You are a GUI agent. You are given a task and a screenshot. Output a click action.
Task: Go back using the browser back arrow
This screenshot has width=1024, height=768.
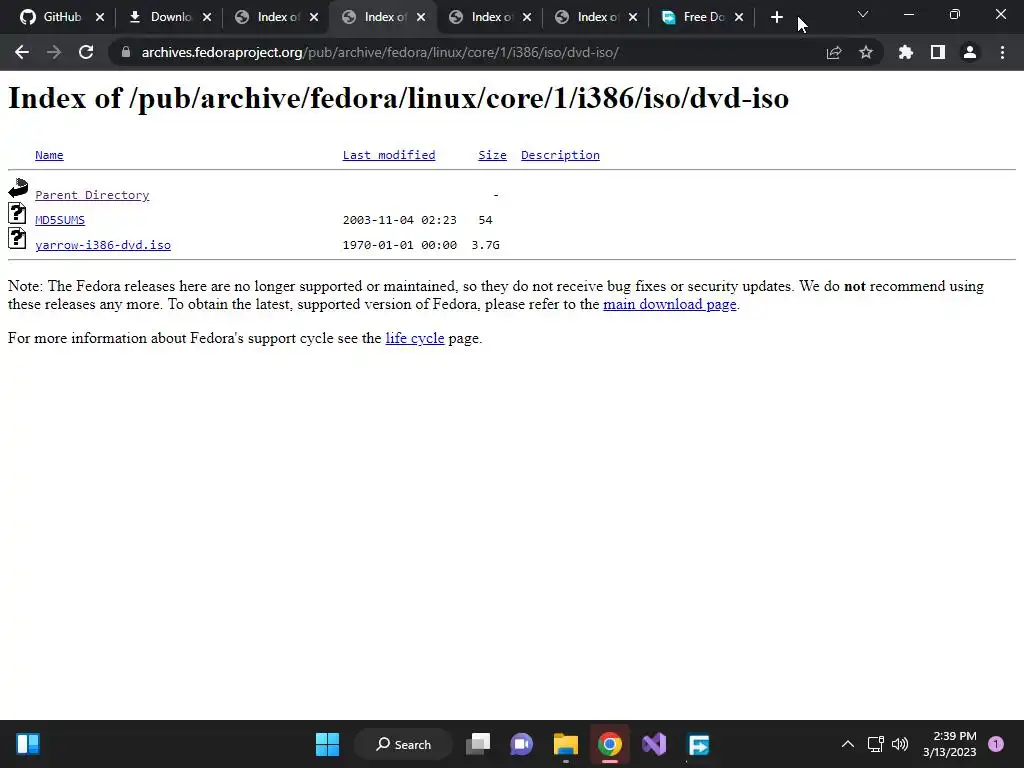22,52
